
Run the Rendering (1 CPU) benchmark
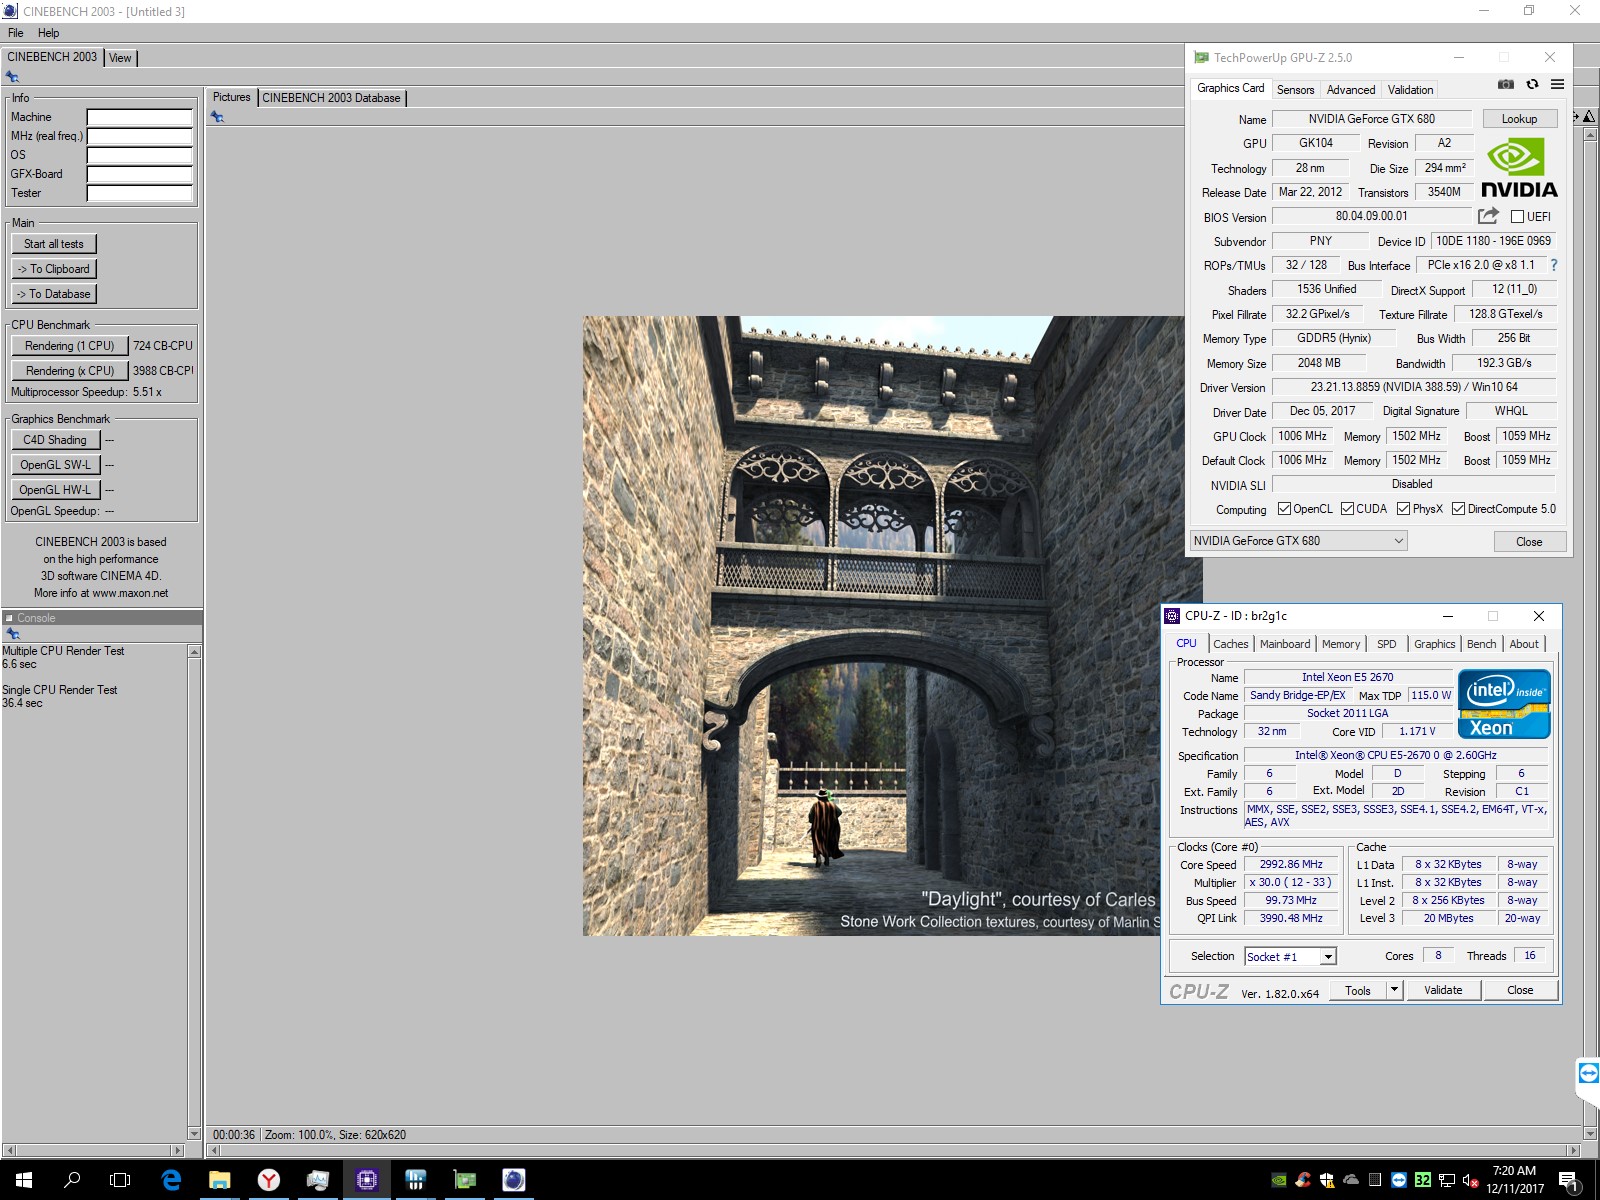70,346
